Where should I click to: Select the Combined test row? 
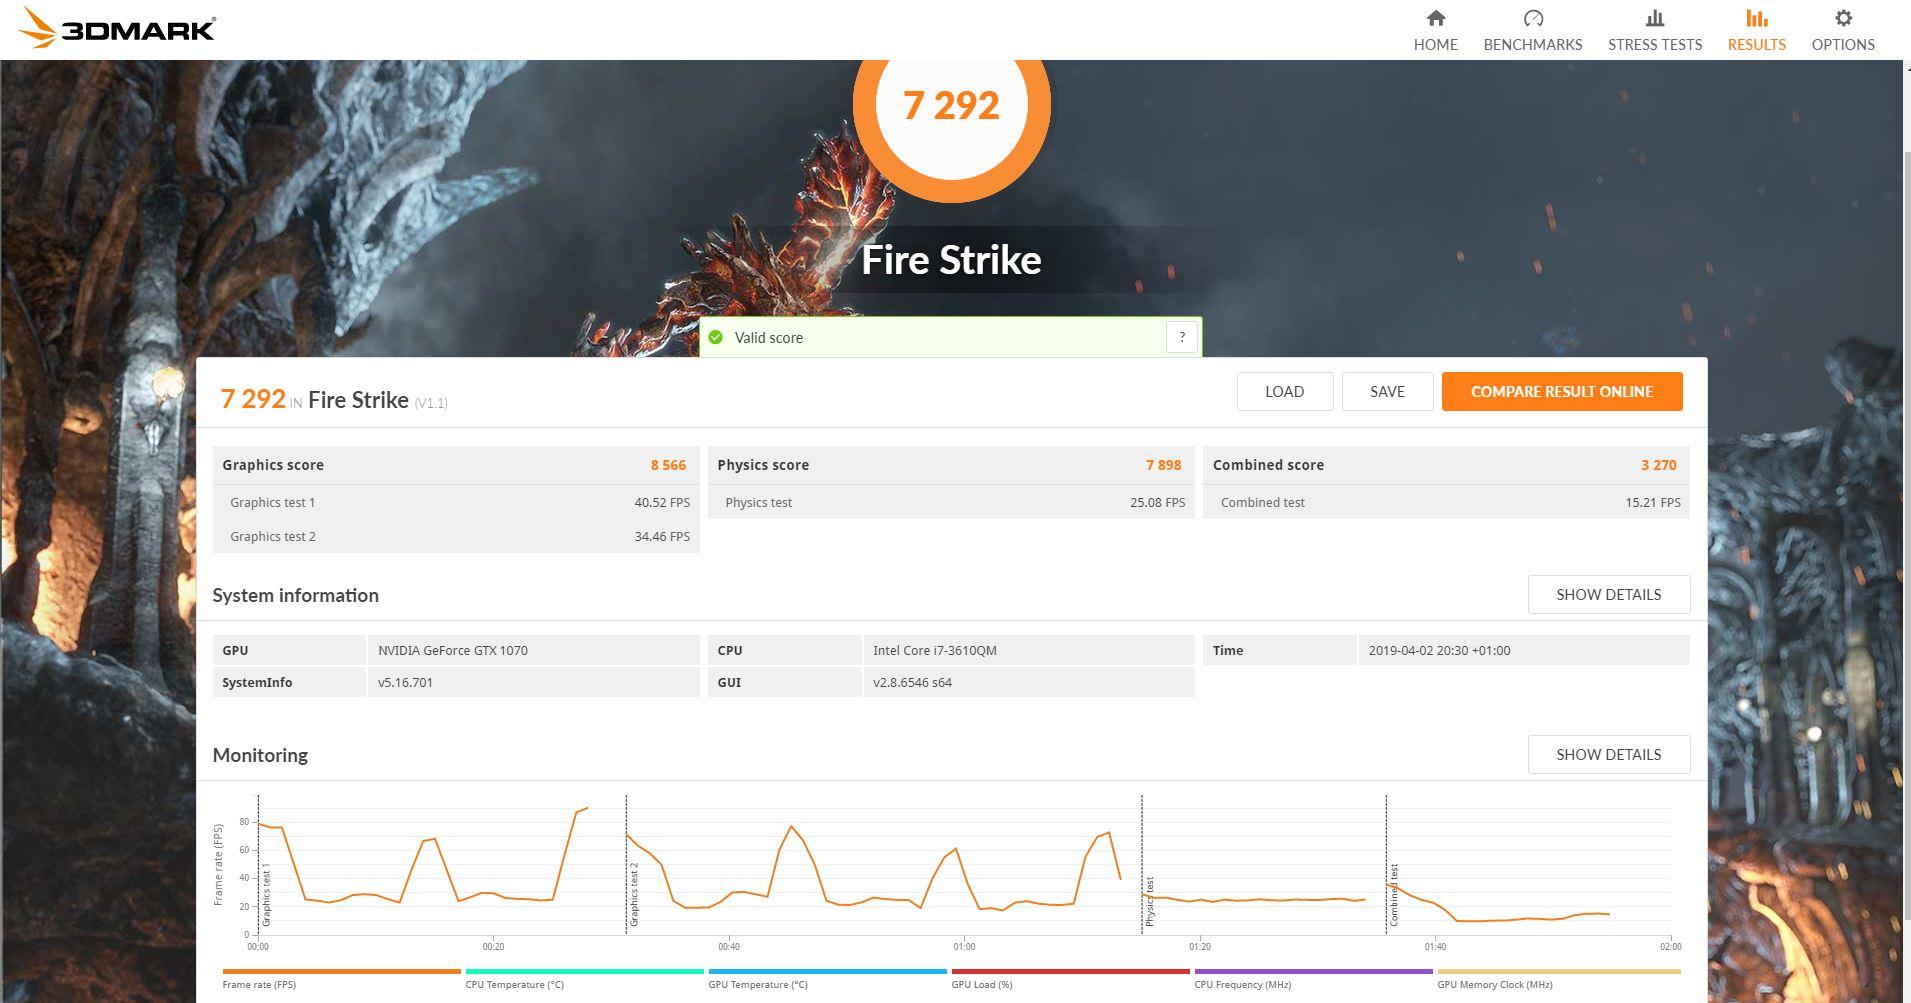[x=1446, y=502]
